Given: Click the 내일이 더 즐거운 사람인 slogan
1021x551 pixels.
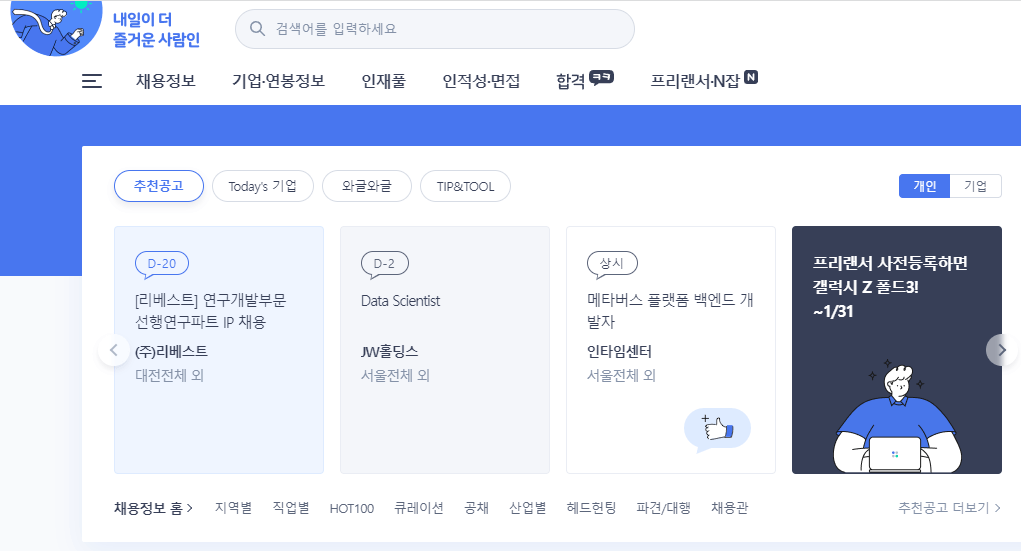Looking at the screenshot, I should point(156,29).
